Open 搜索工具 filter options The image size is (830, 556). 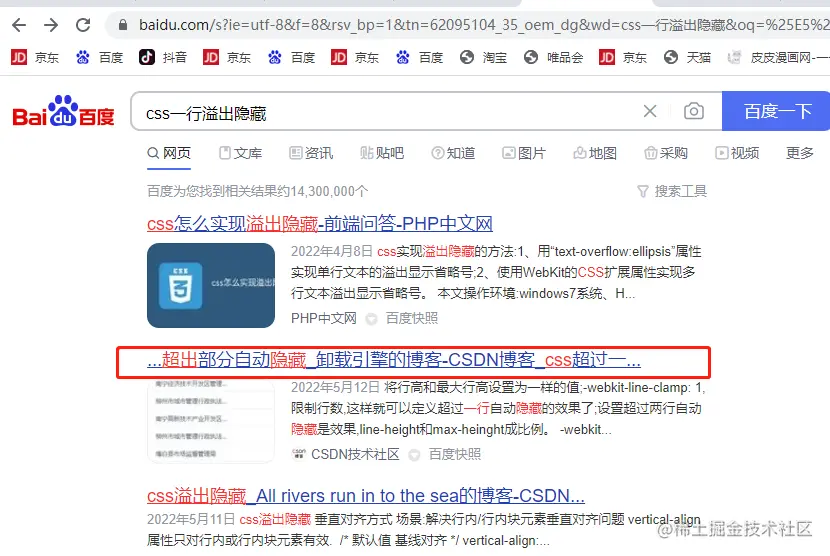(672, 191)
